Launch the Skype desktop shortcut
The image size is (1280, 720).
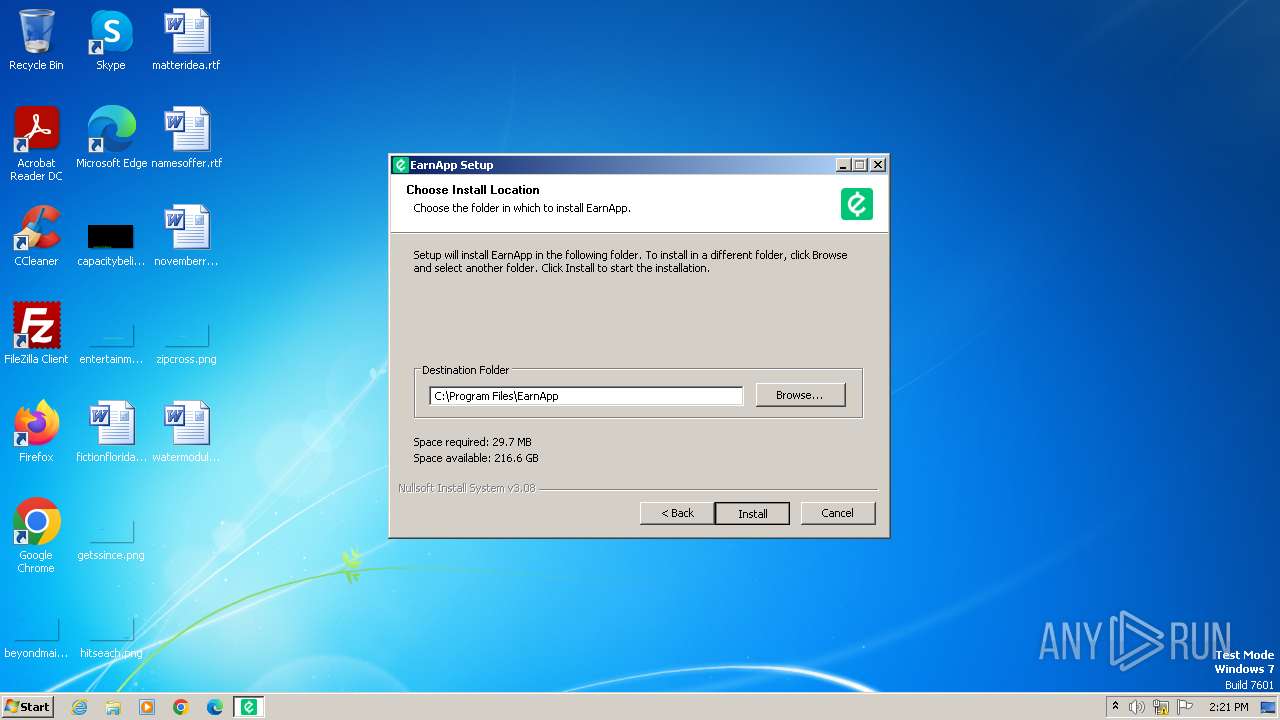pyautogui.click(x=111, y=40)
